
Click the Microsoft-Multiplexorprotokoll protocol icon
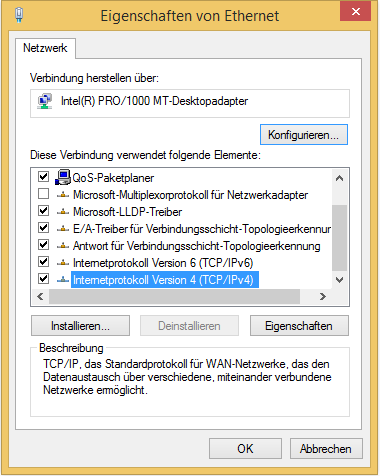click(63, 195)
